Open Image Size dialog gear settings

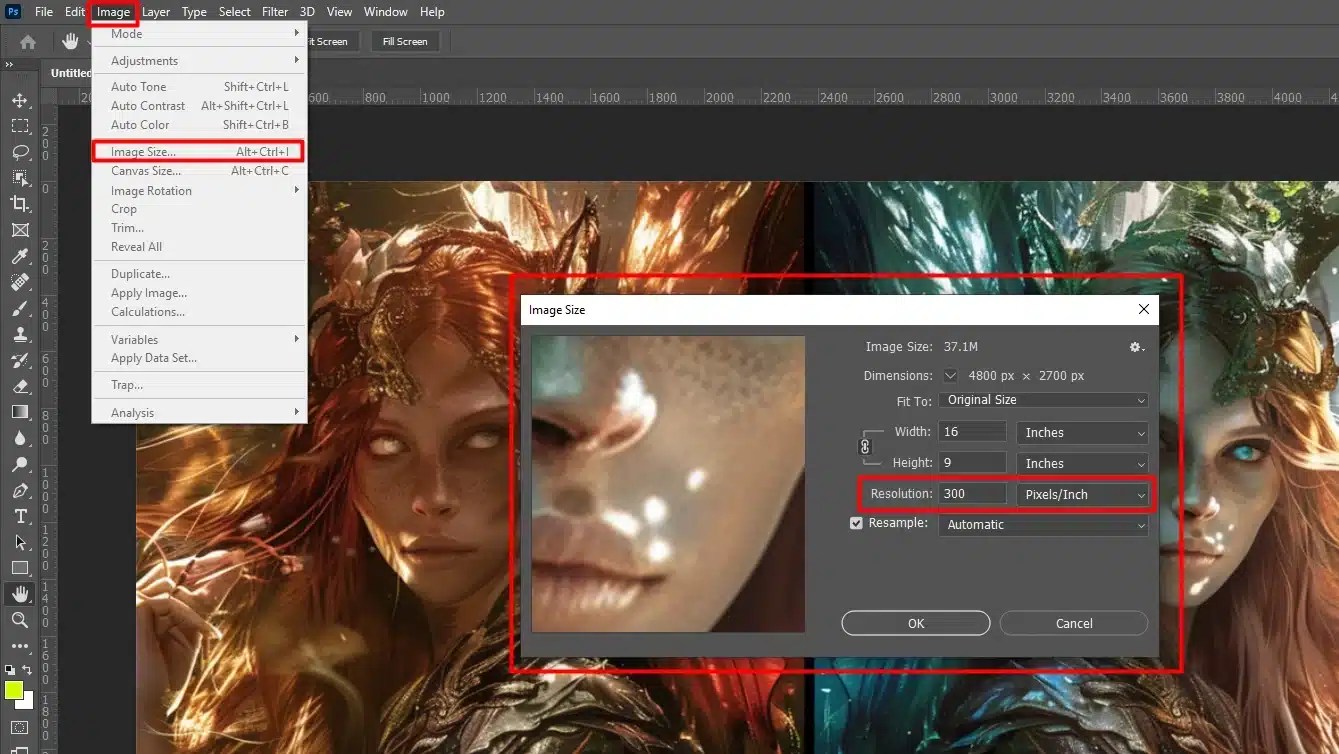click(x=1136, y=347)
